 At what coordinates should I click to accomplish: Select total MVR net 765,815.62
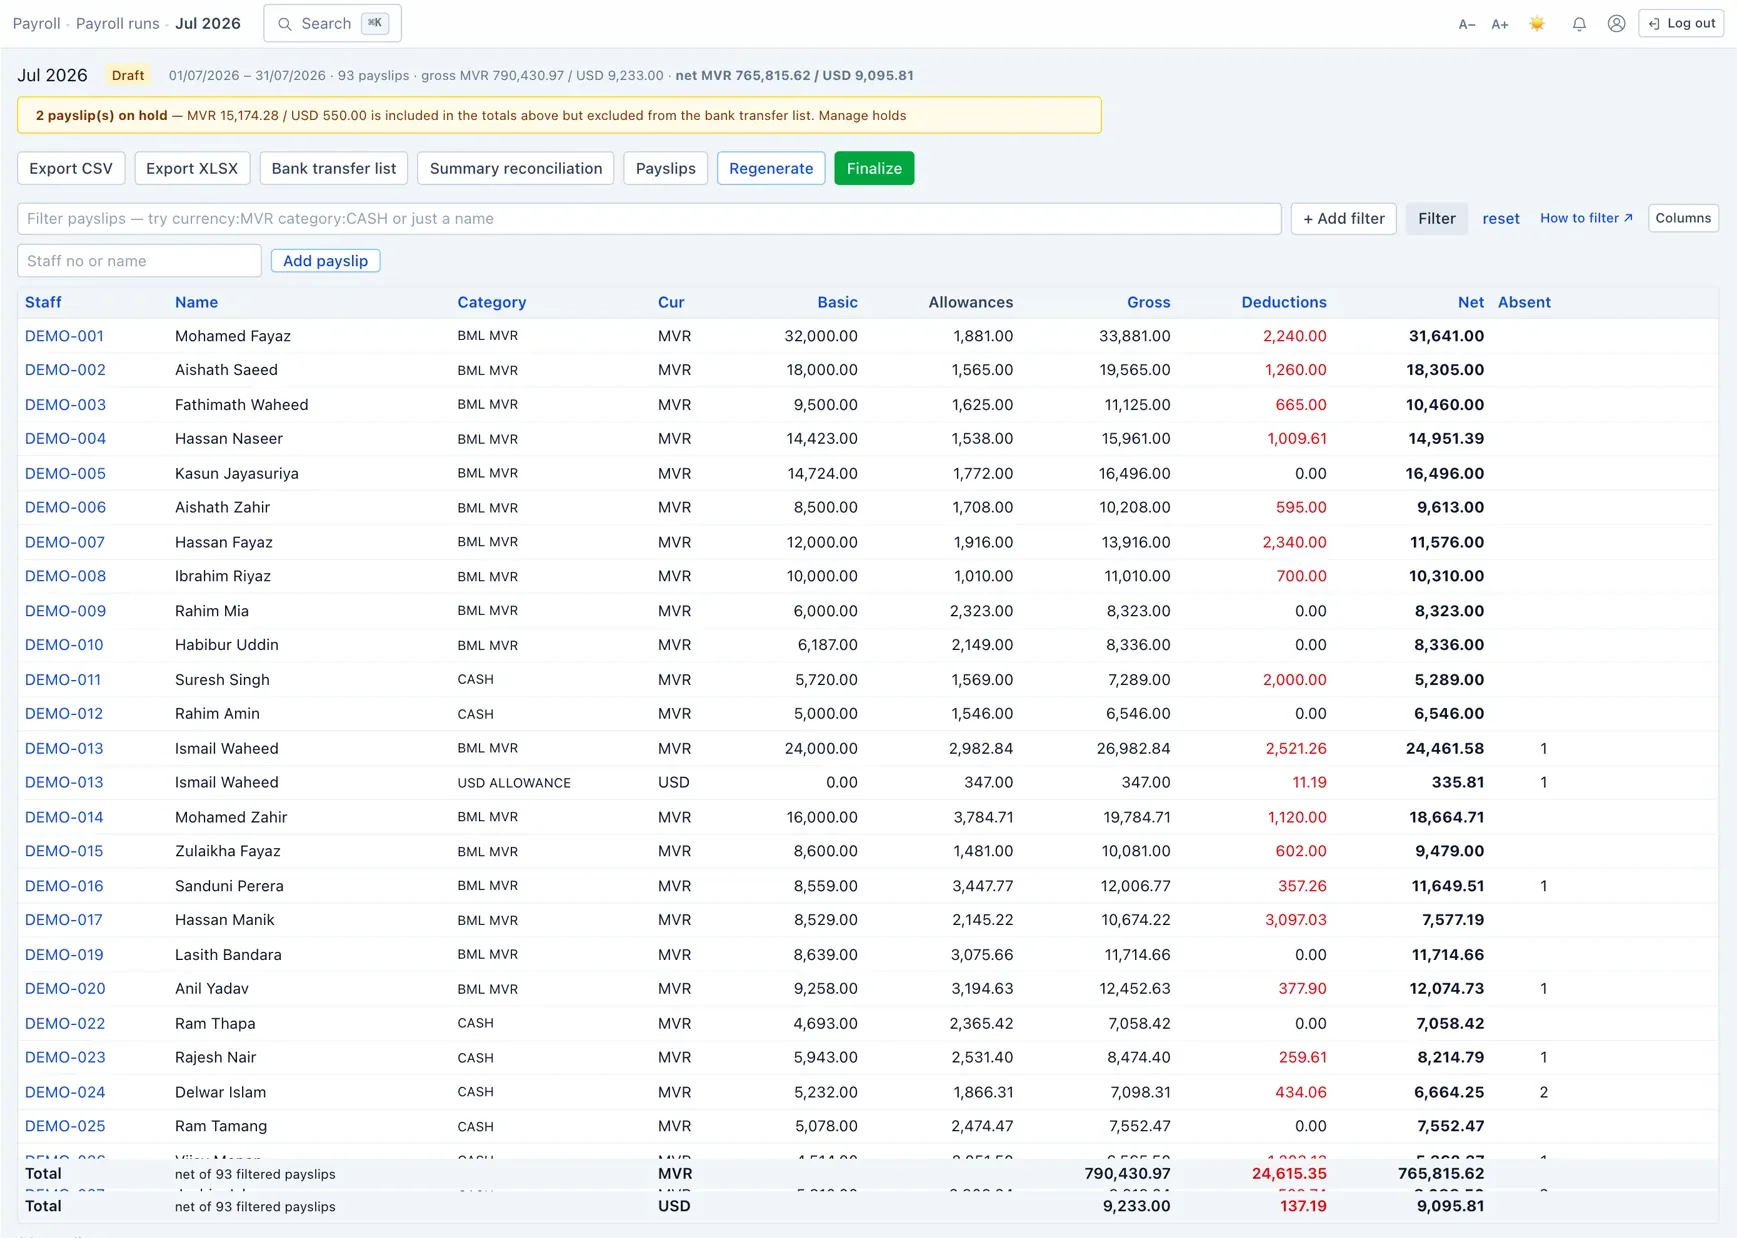(x=1441, y=1173)
